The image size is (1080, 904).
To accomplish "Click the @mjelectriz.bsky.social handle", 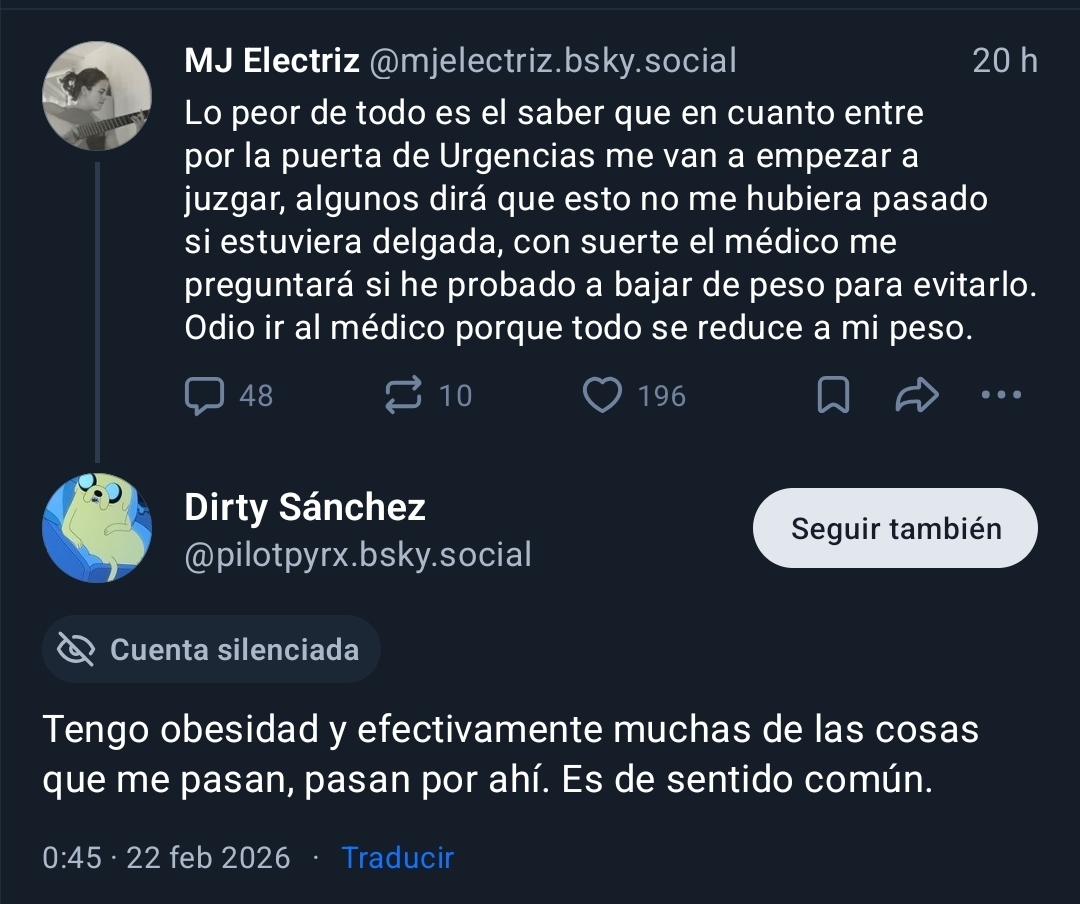I will click(x=553, y=61).
